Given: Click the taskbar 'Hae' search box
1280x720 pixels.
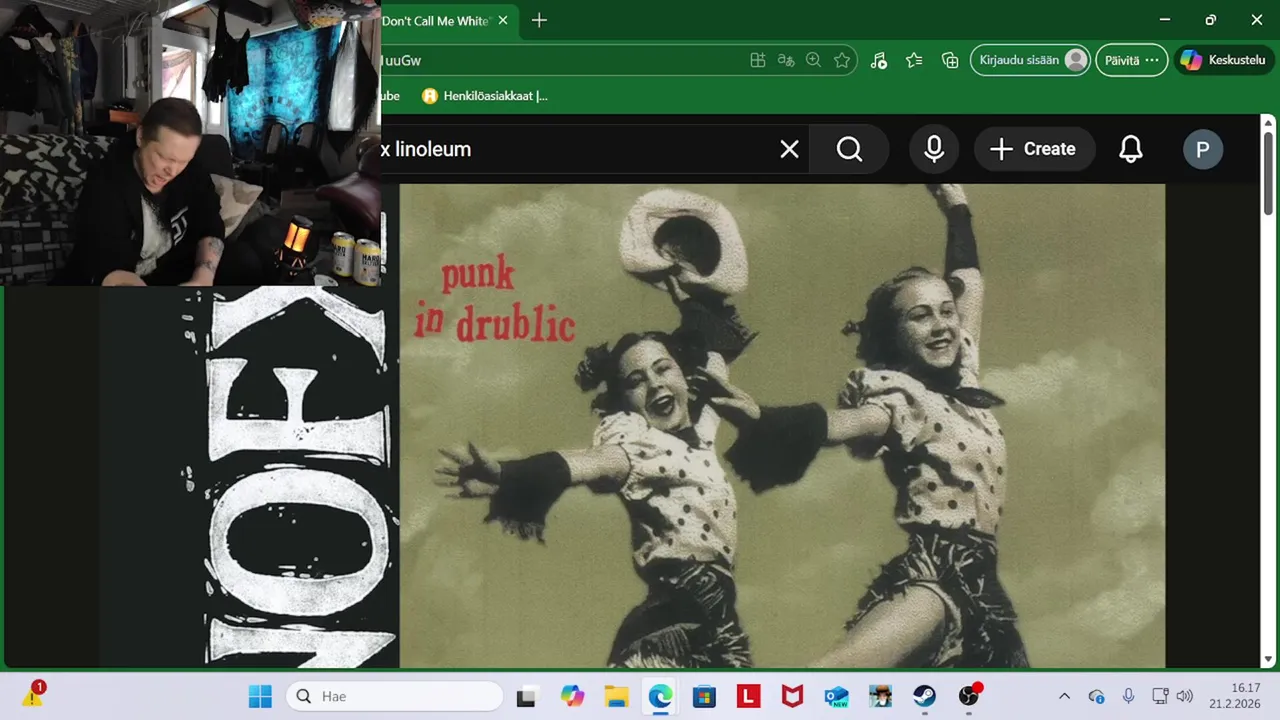Looking at the screenshot, I should pyautogui.click(x=394, y=696).
